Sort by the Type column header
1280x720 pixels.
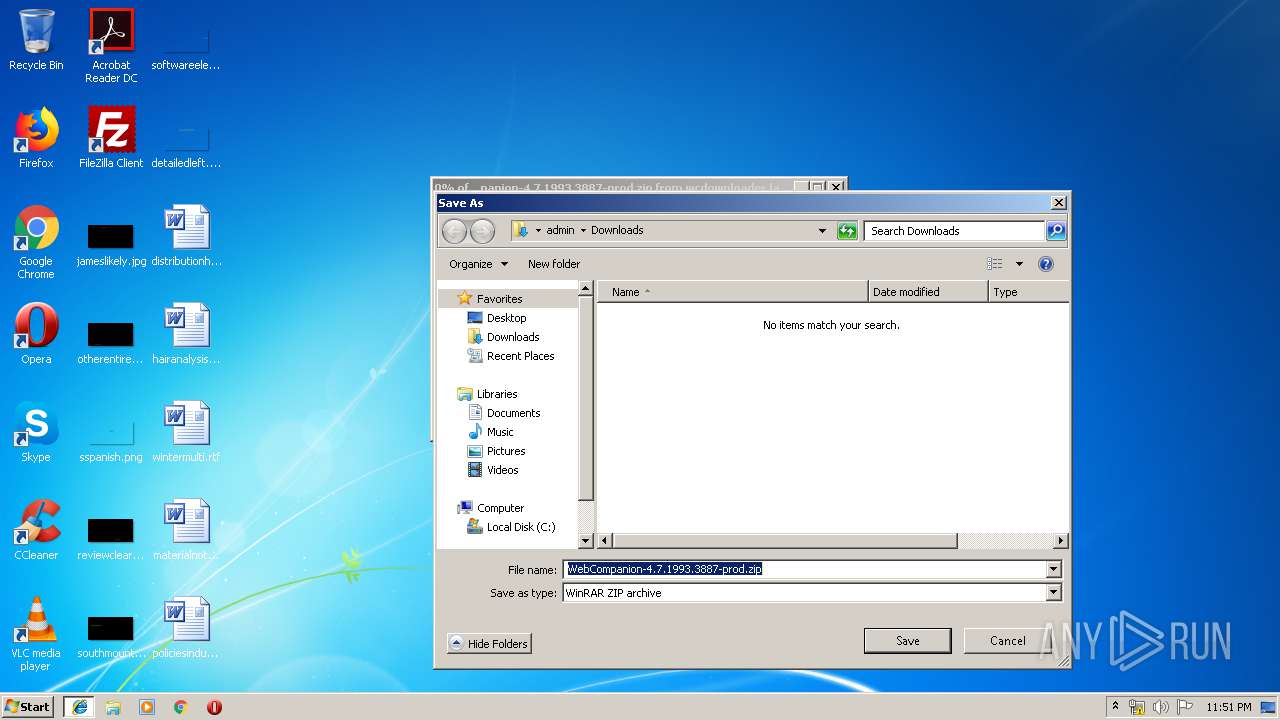[1028, 292]
